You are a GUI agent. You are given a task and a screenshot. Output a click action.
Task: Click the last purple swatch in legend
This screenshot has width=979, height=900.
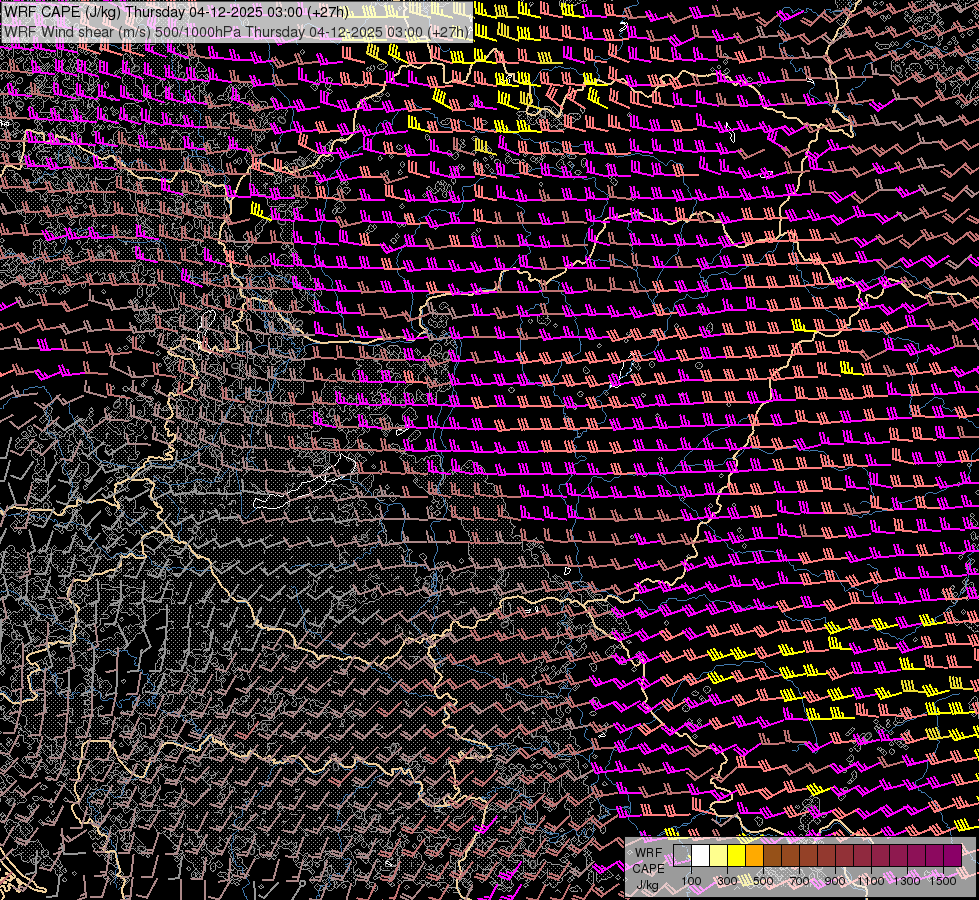(952, 856)
